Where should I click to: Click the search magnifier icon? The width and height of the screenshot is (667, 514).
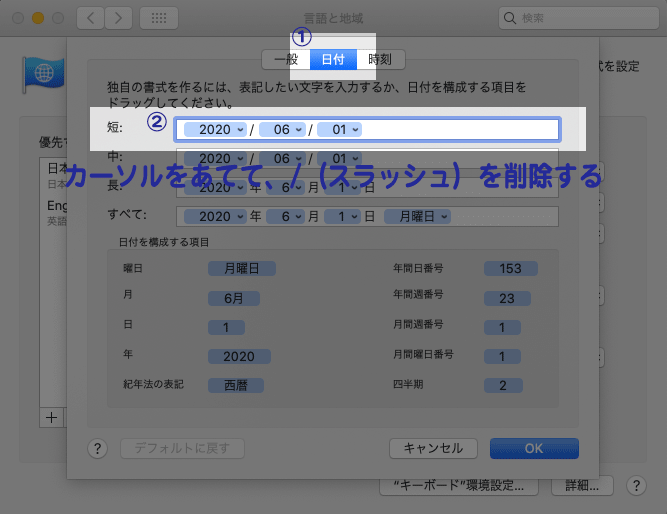click(510, 18)
